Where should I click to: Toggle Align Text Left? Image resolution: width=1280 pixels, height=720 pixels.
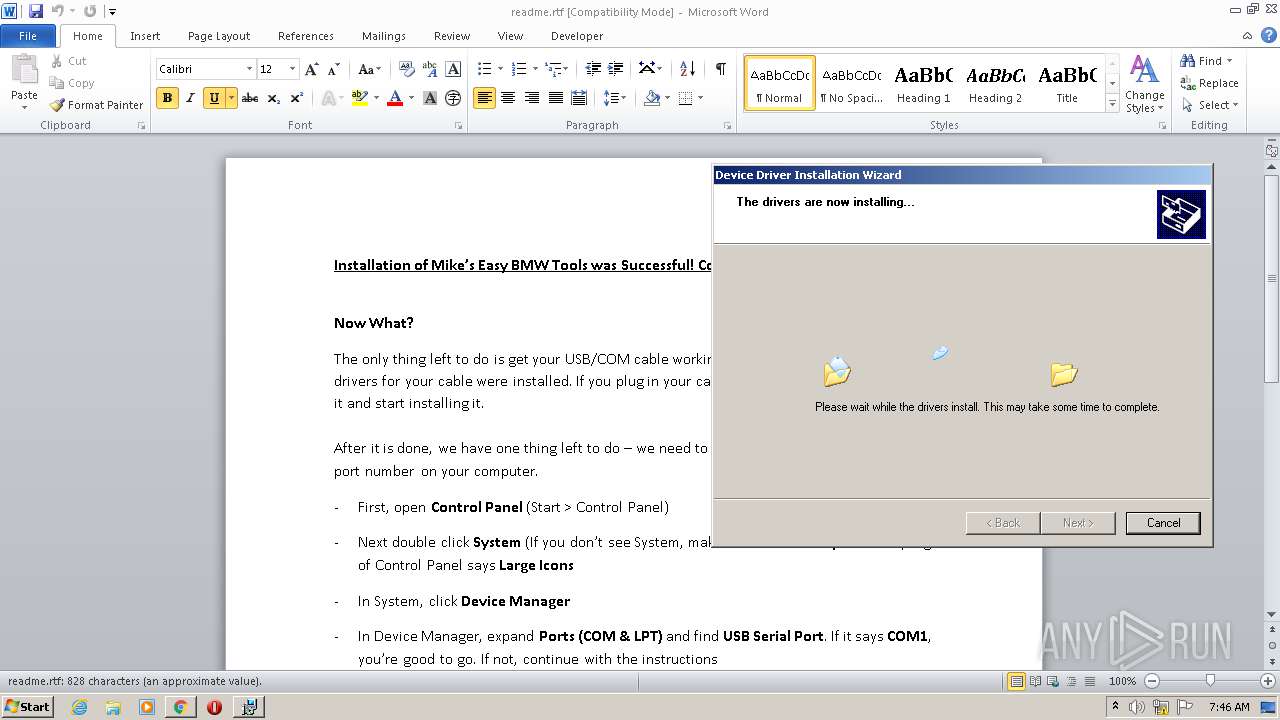click(x=484, y=98)
